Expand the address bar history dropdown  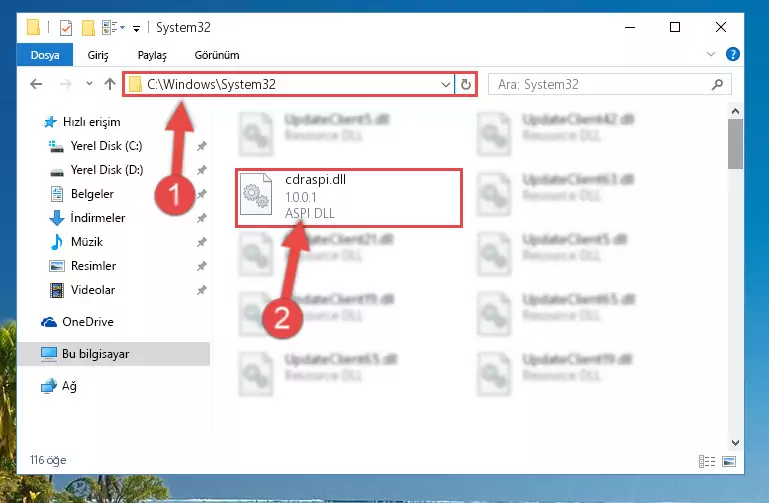(445, 85)
